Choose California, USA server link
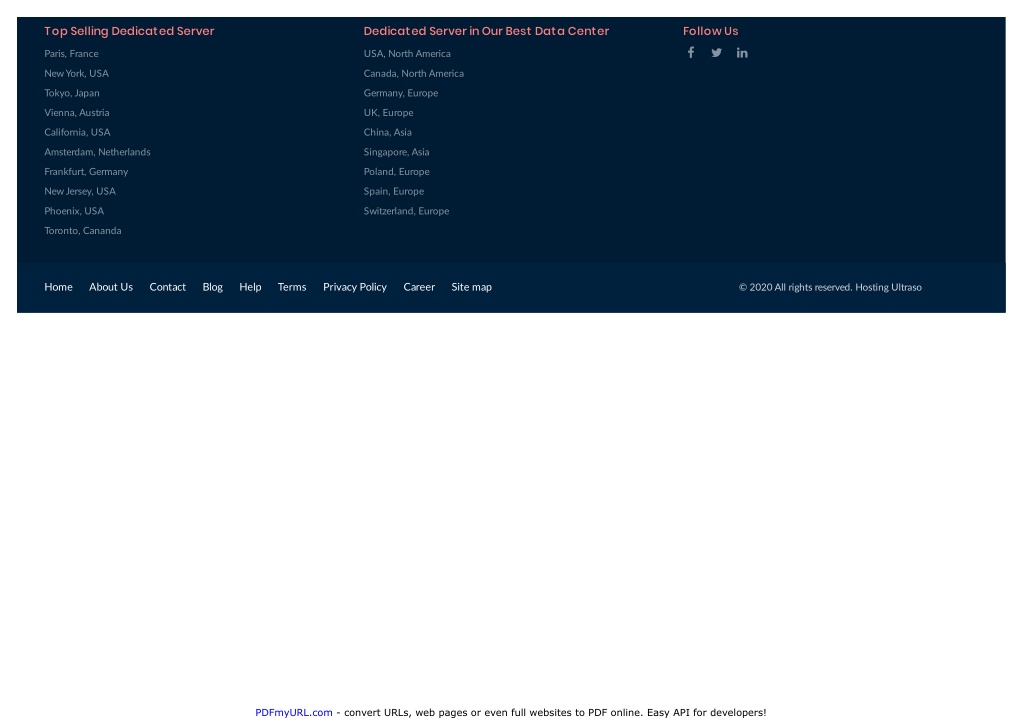Viewport: 1024px width, 723px height. [77, 132]
